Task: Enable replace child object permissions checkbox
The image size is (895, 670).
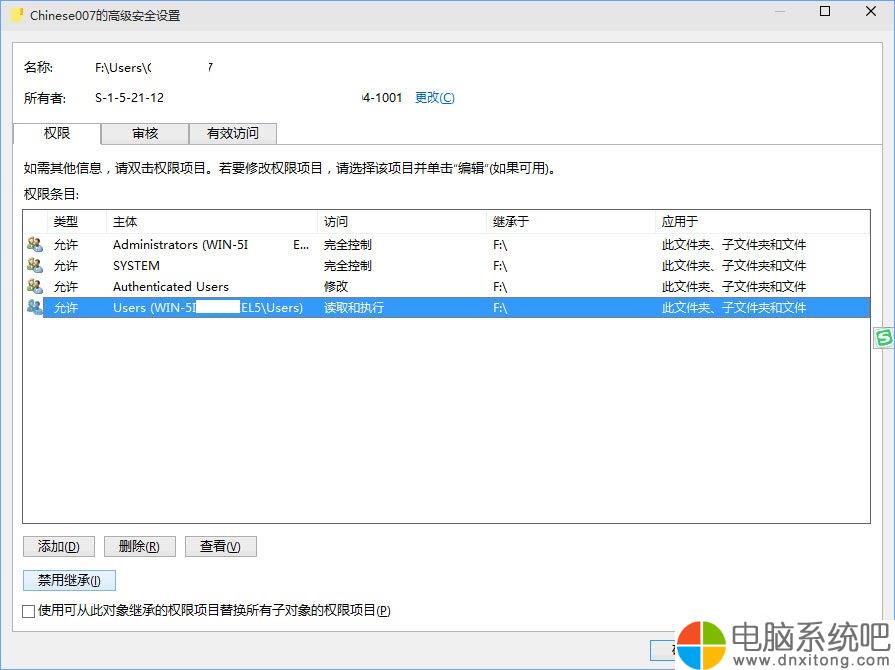Action: pos(29,610)
